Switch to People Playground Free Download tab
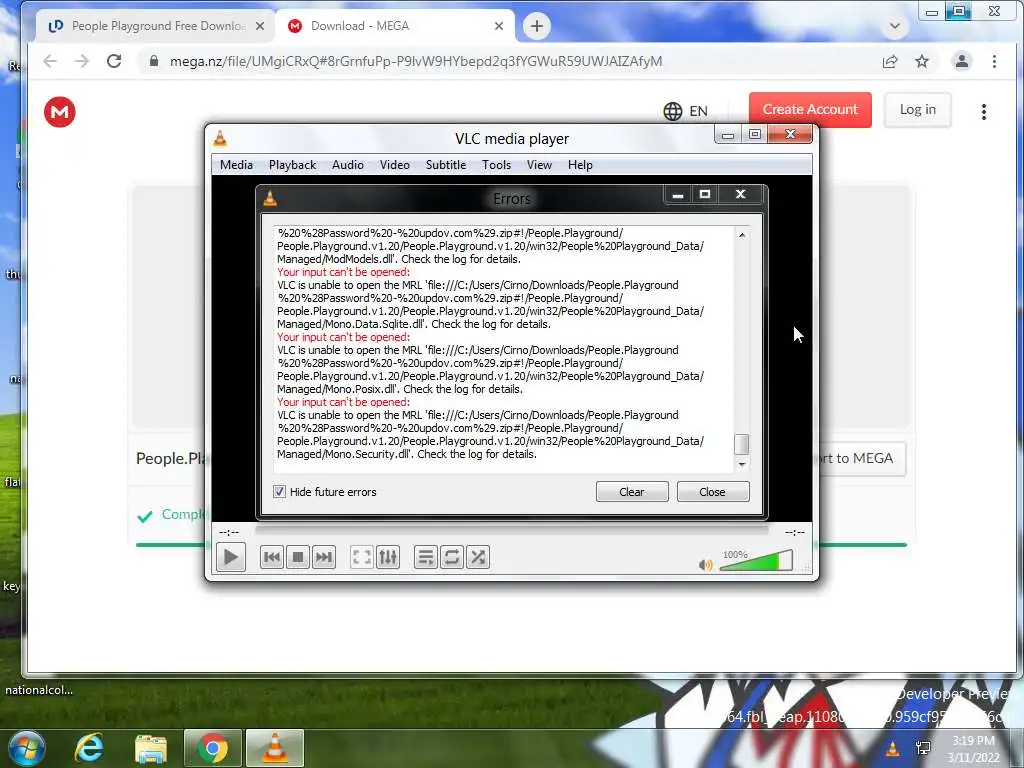Viewport: 1024px width, 768px height. 157,26
